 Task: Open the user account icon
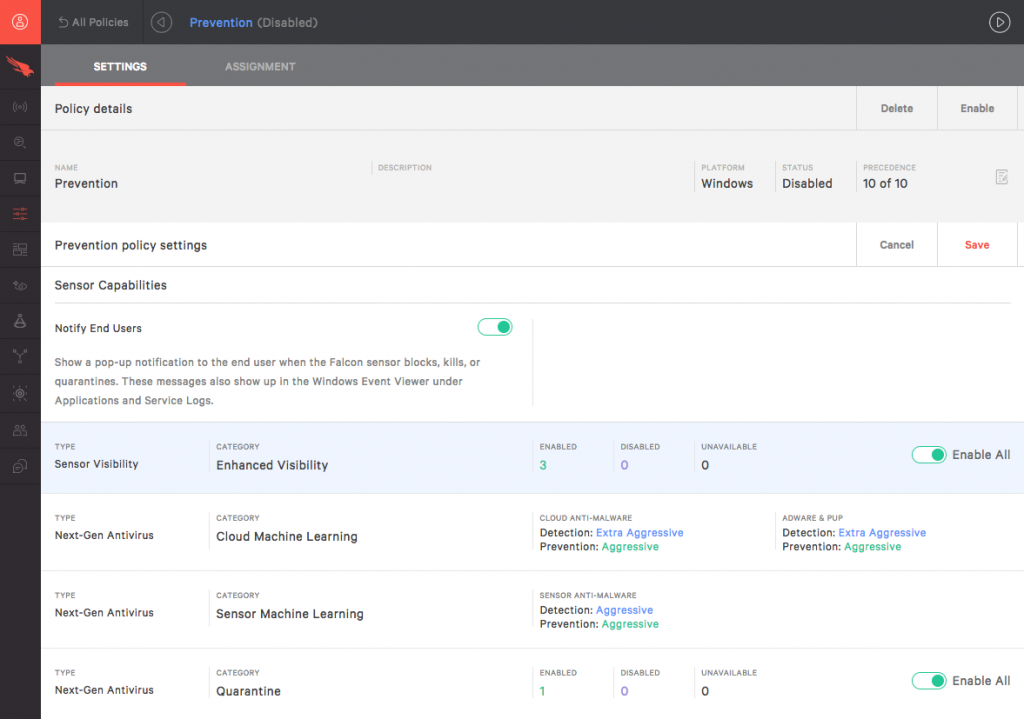(x=20, y=22)
